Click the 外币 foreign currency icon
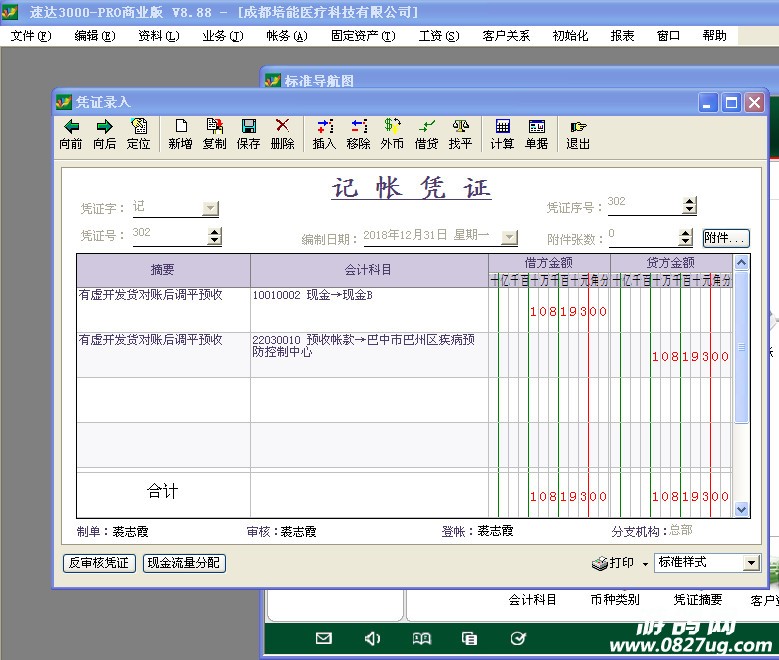 392,127
